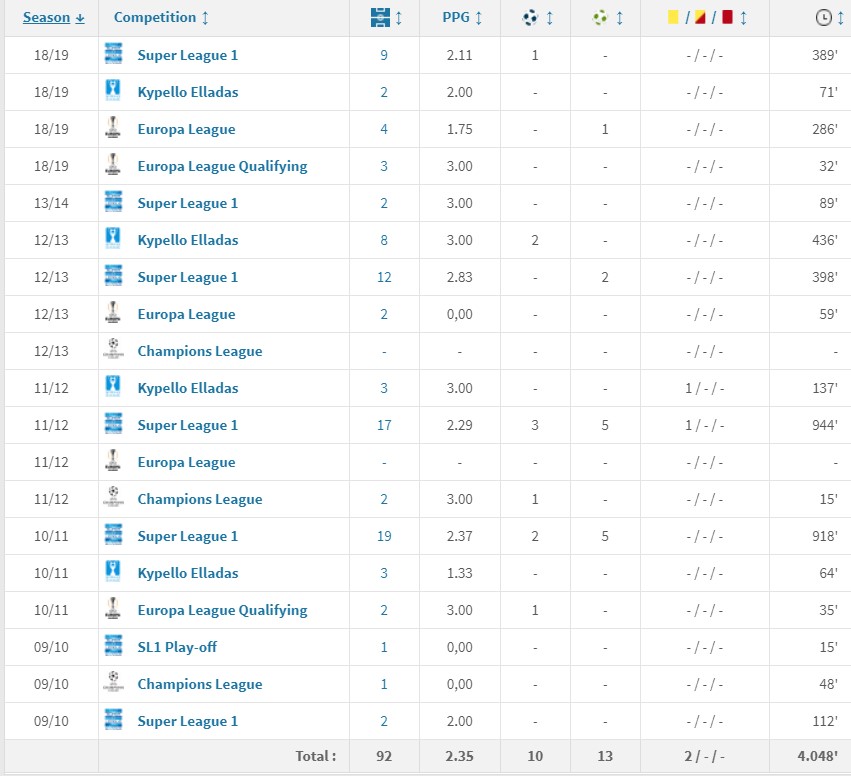The height and width of the screenshot is (776, 851).
Task: Click the Super League 1 logo in the 10/11 row
Action: (x=113, y=535)
